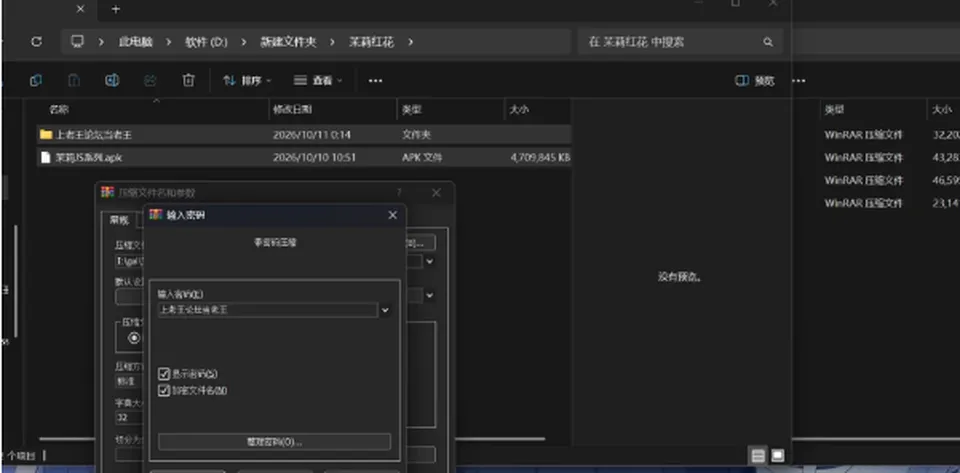Screen dimensions: 960x473
Task: Click the Copy icon in Explorer toolbar
Action: click(x=36, y=80)
